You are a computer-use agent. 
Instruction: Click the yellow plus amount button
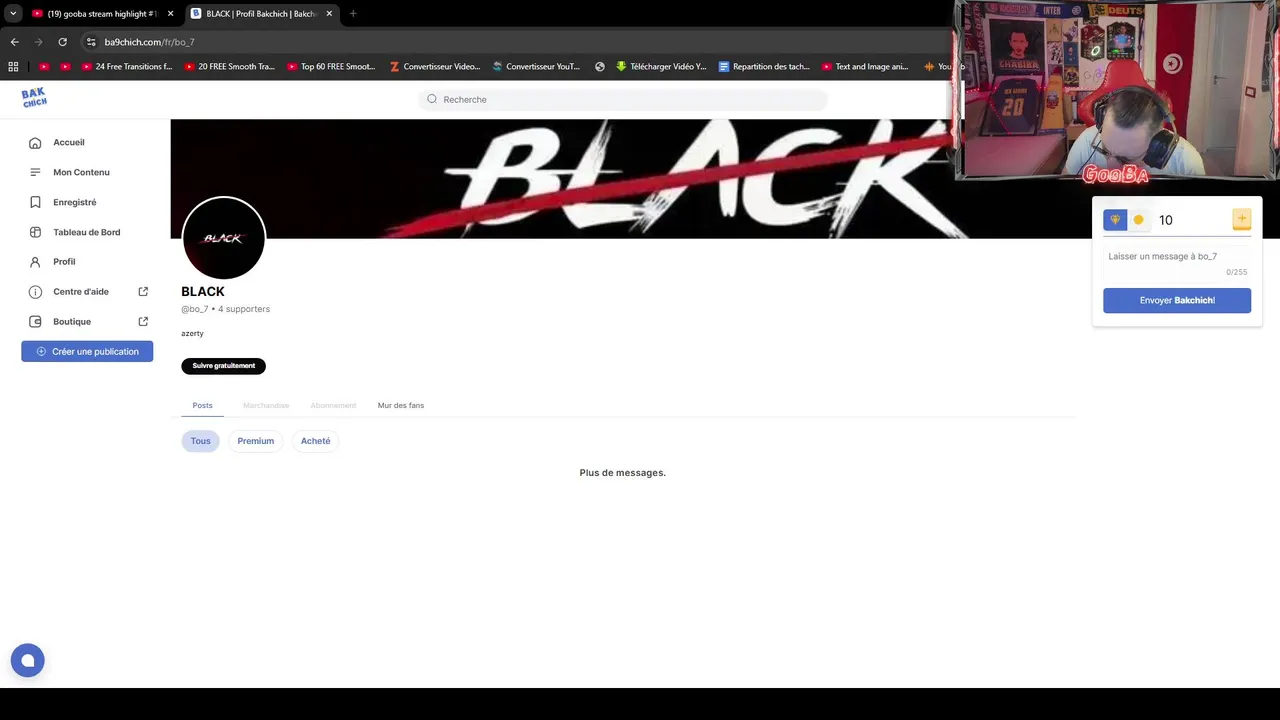(x=1241, y=219)
